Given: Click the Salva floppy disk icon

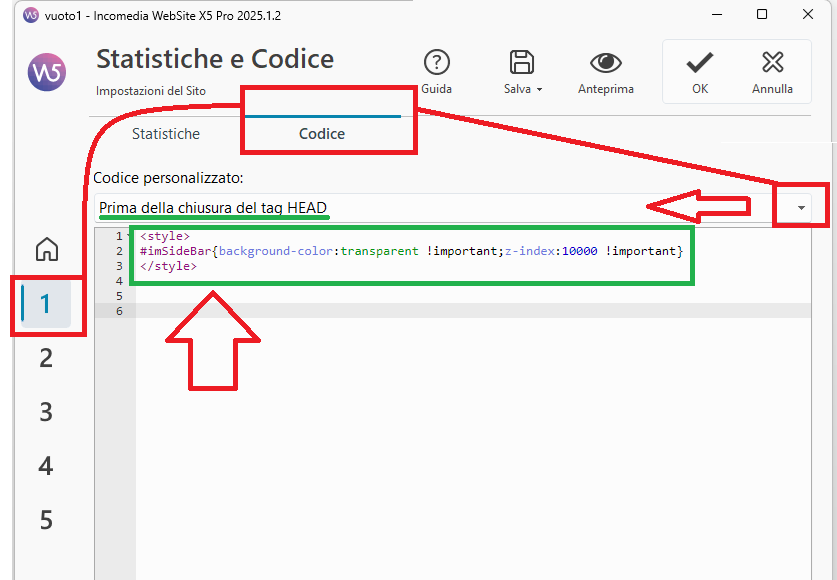Looking at the screenshot, I should [521, 63].
